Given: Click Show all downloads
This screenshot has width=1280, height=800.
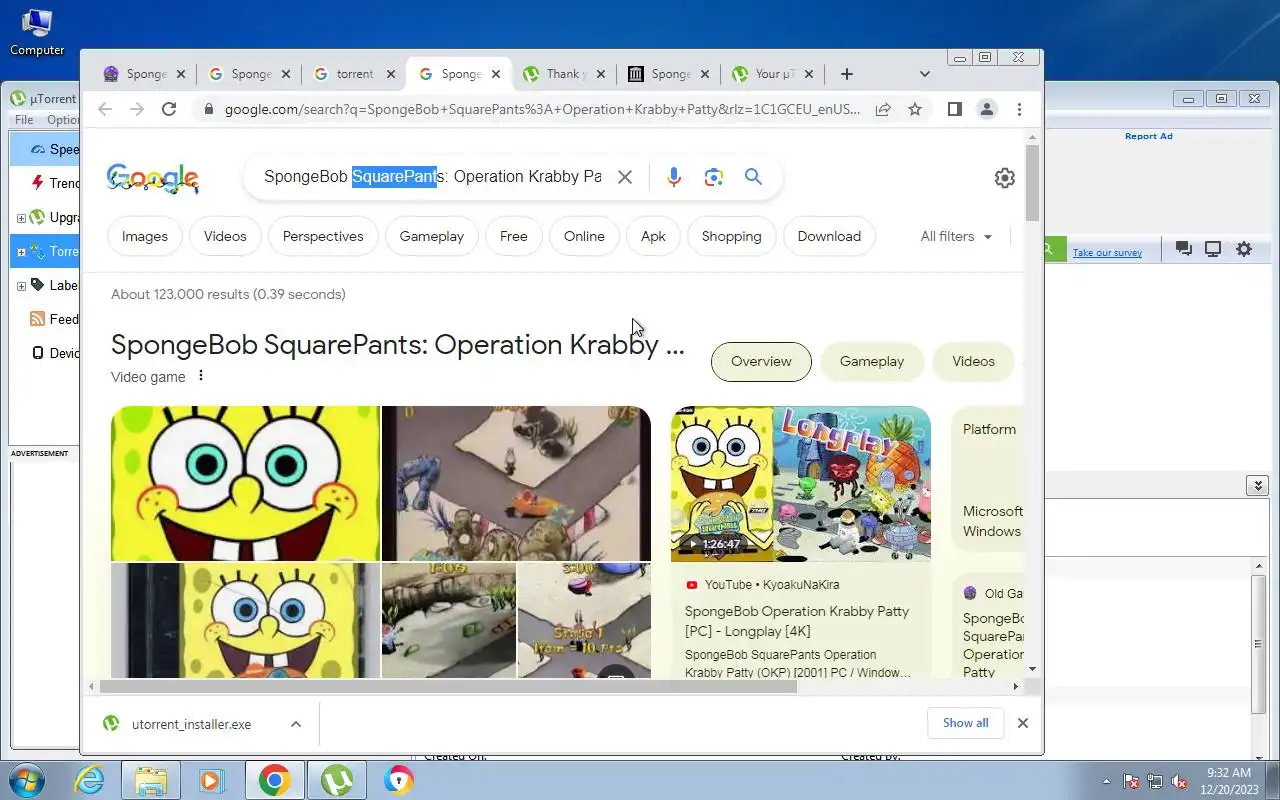Looking at the screenshot, I should 965,723.
